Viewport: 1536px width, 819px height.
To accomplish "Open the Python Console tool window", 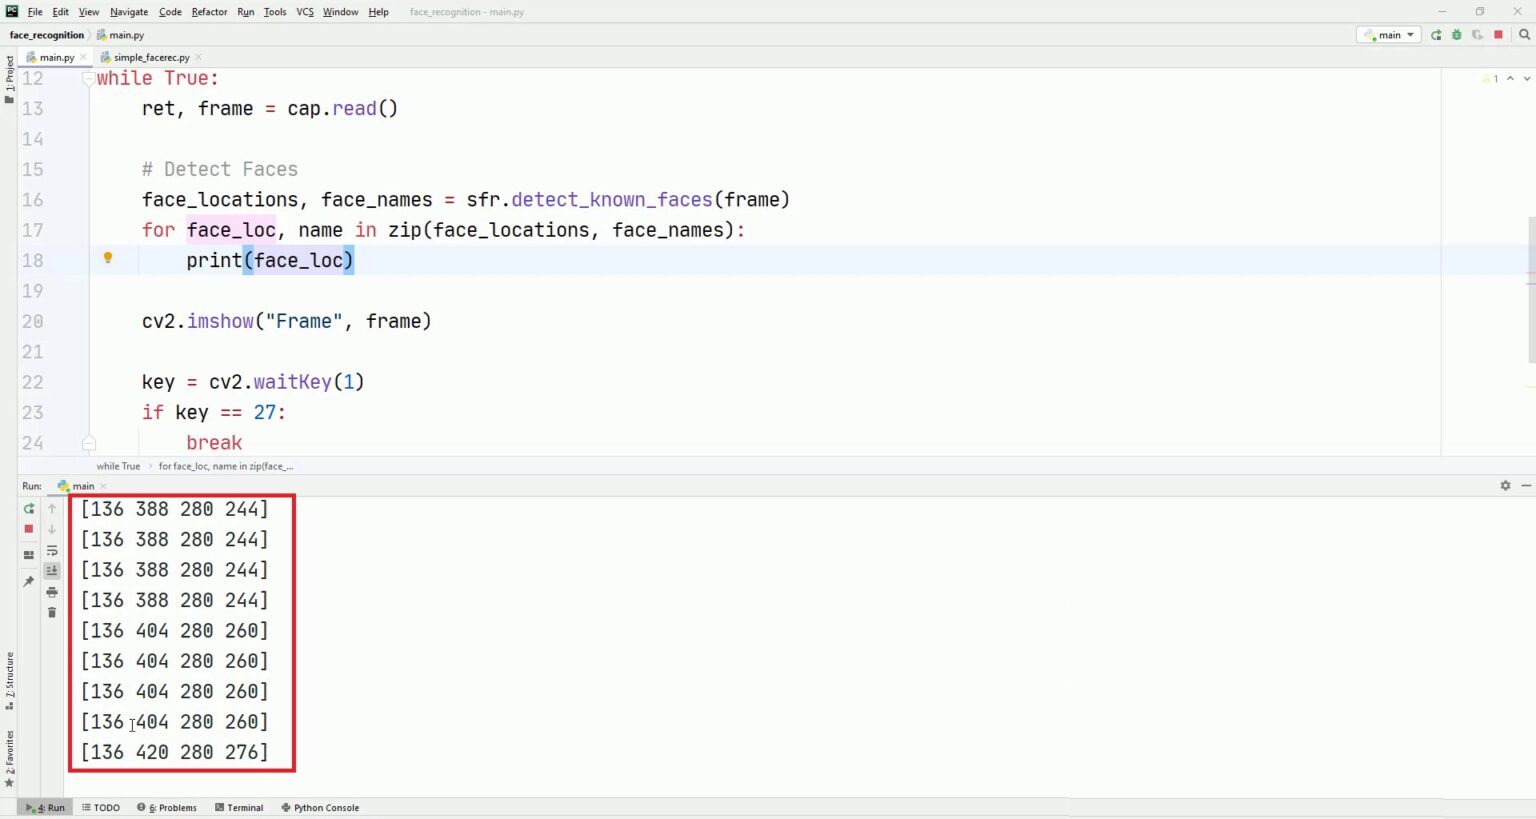I will [x=320, y=808].
